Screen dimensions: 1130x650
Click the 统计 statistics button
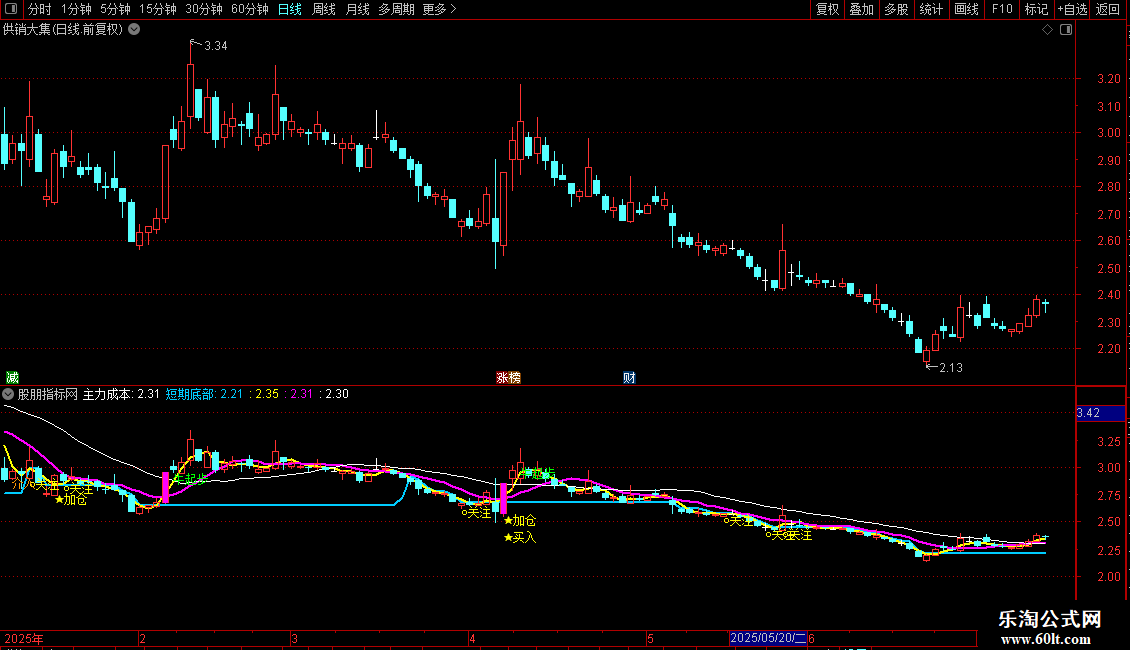[x=931, y=9]
